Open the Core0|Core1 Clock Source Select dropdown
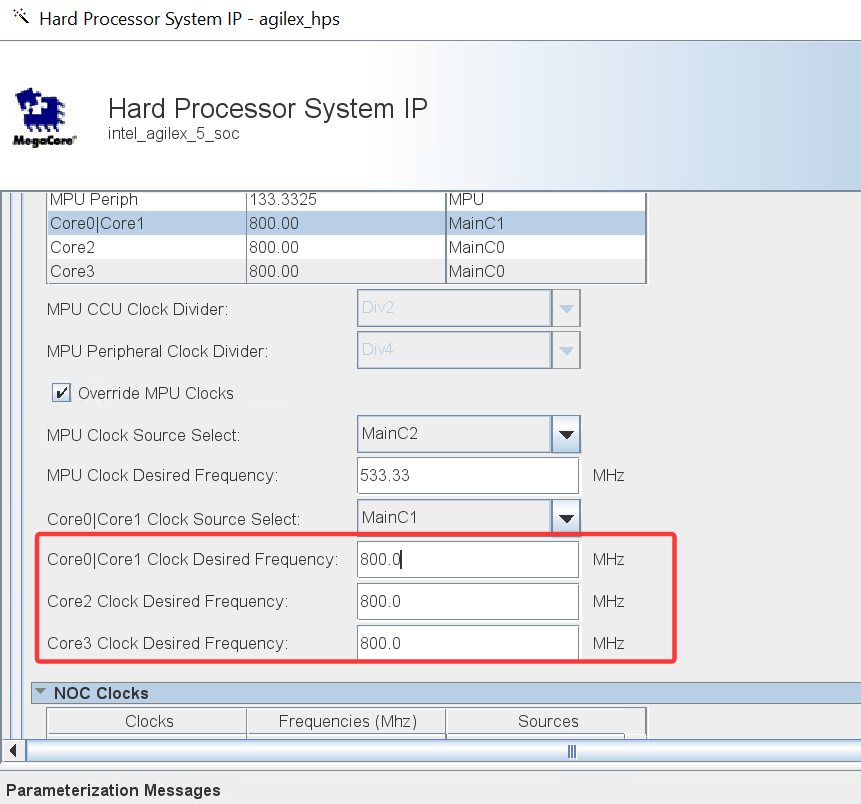The image size is (861, 804). coord(566,517)
